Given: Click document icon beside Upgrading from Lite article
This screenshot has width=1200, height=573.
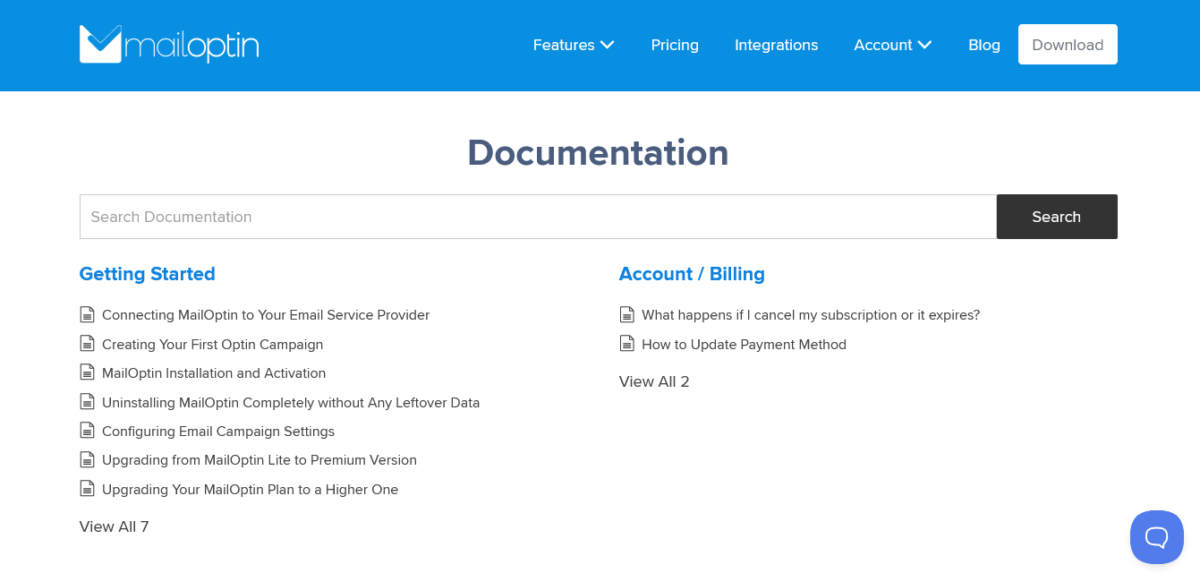Looking at the screenshot, I should 87,459.
